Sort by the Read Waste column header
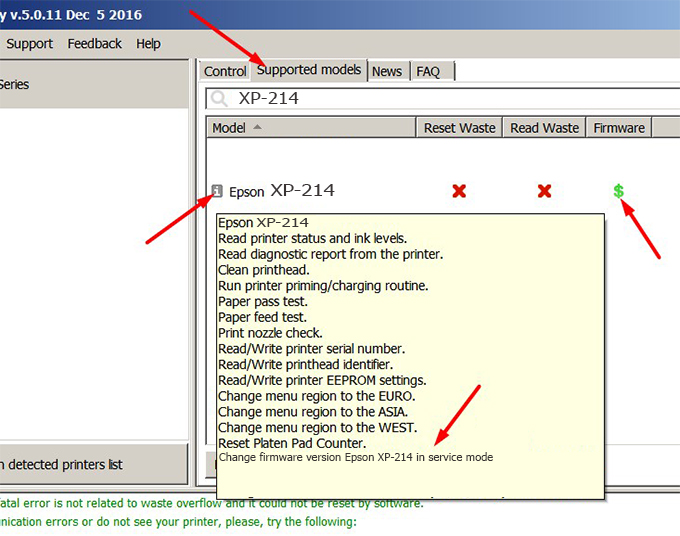 click(544, 128)
